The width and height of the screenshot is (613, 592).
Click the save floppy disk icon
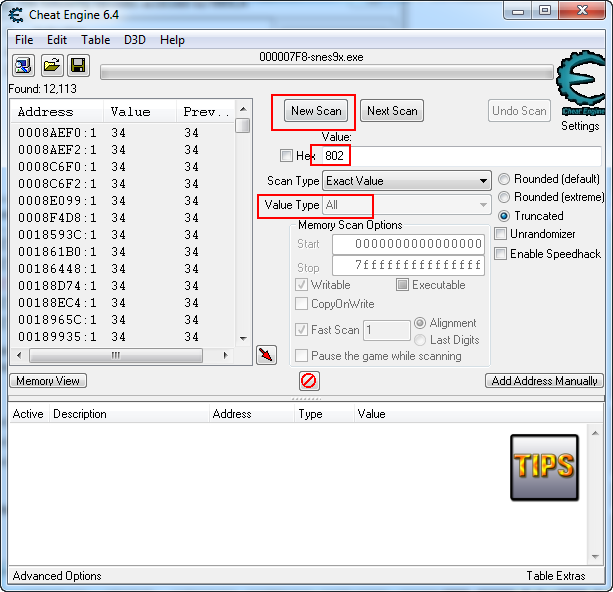[79, 65]
